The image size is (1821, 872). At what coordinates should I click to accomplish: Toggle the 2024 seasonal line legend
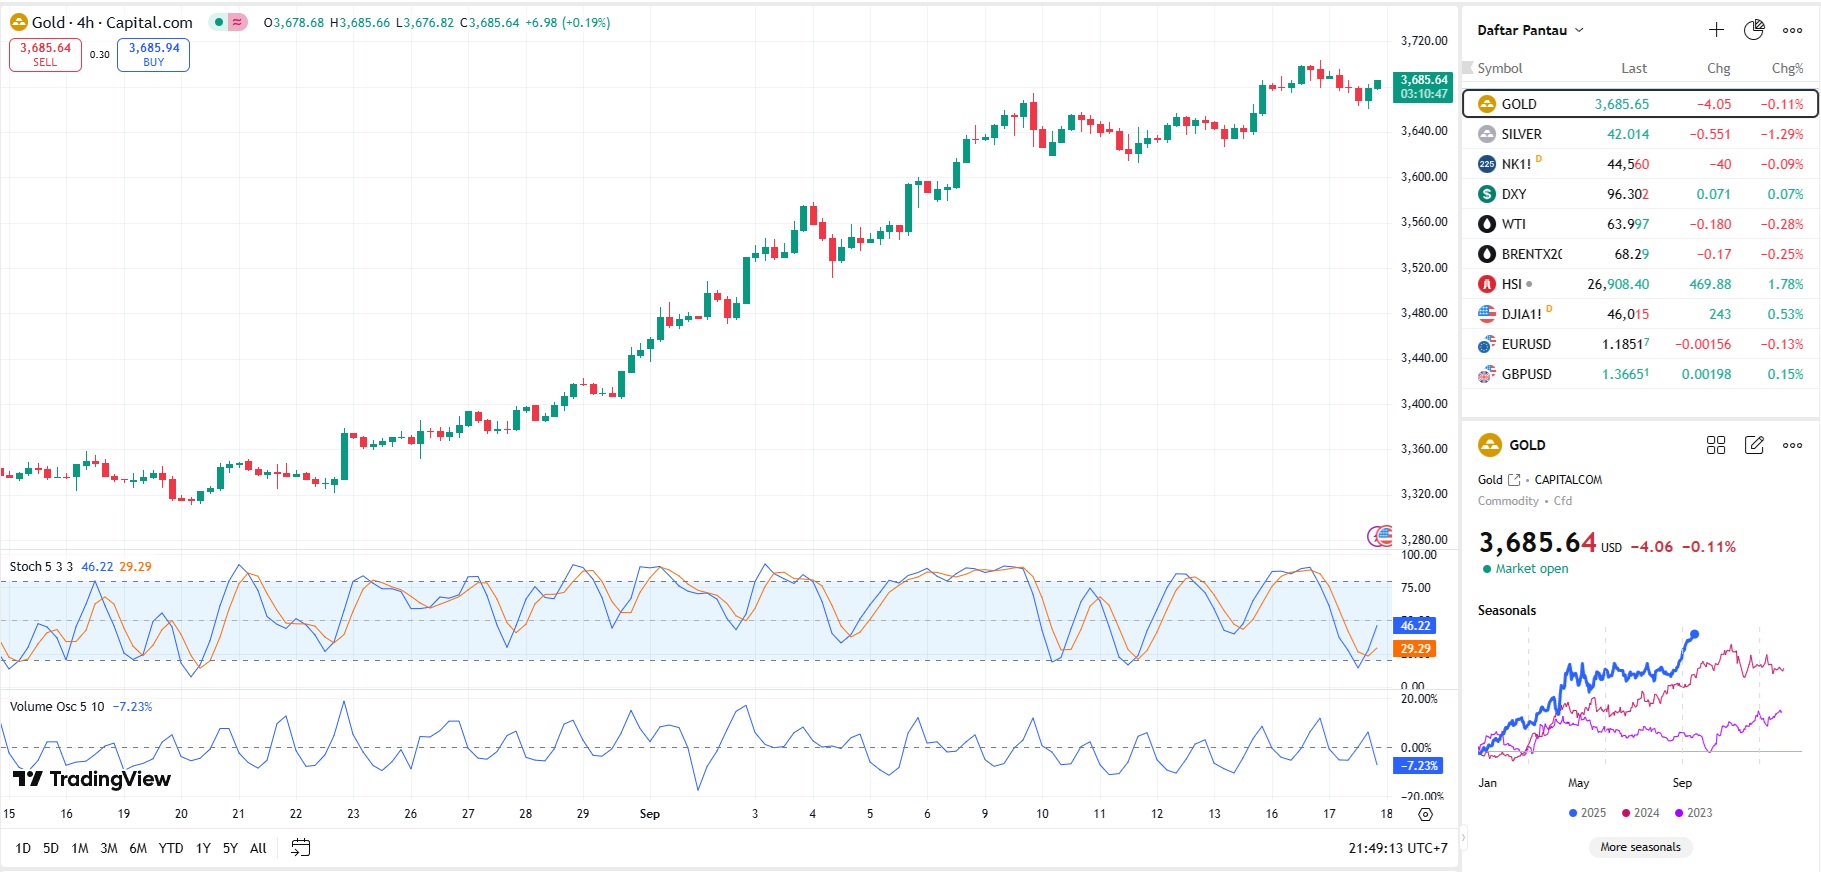point(1640,813)
